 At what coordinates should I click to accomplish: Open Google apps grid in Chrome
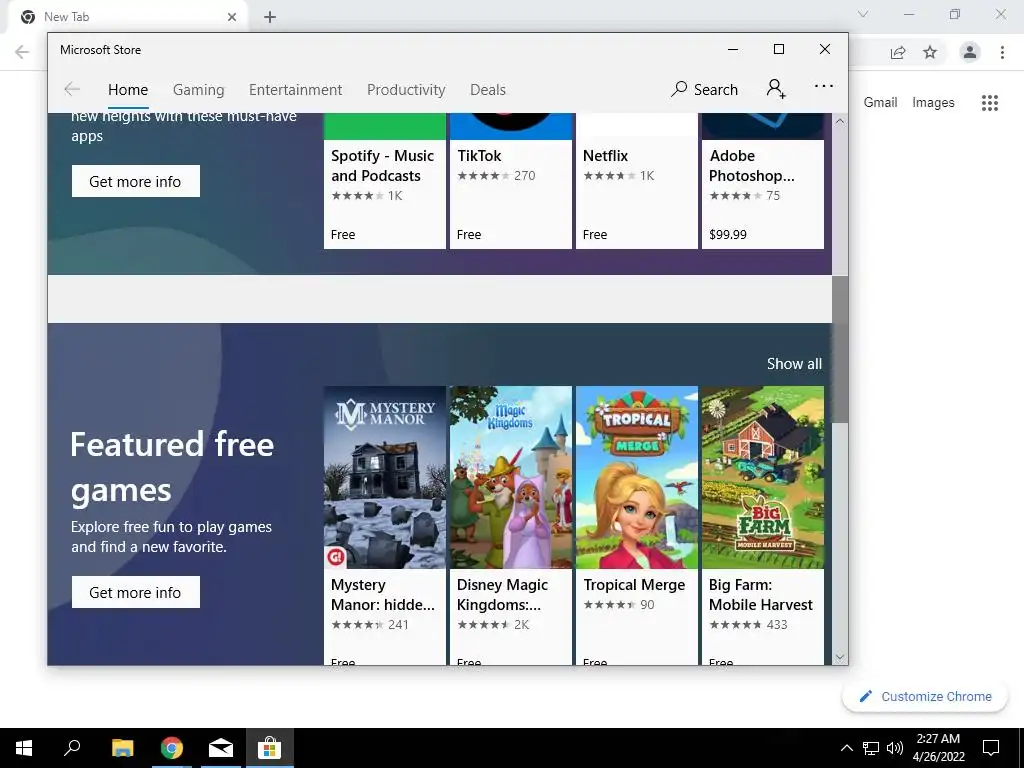tap(990, 103)
